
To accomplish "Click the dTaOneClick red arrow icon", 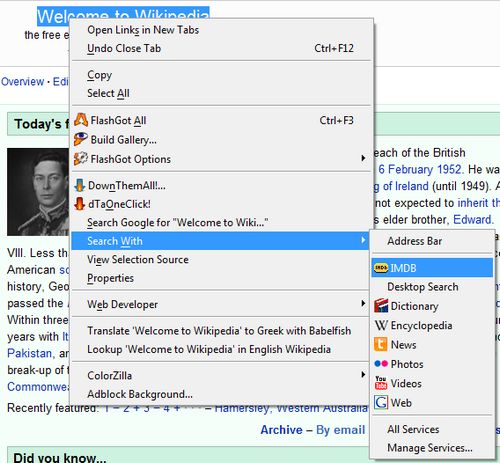I will tap(80, 204).
